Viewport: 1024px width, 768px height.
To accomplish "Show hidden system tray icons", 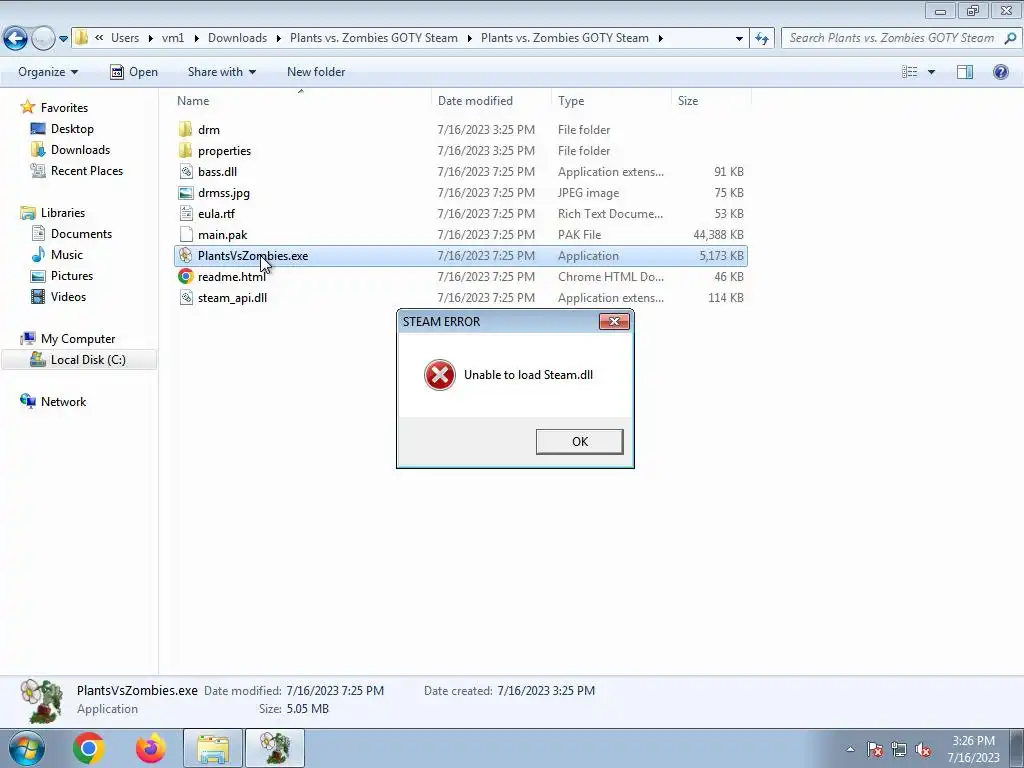I will click(850, 749).
